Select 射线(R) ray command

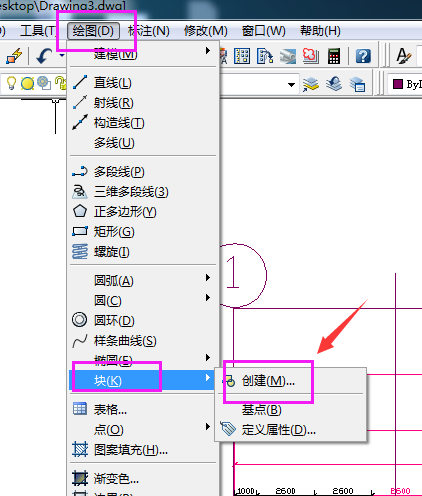[143, 103]
